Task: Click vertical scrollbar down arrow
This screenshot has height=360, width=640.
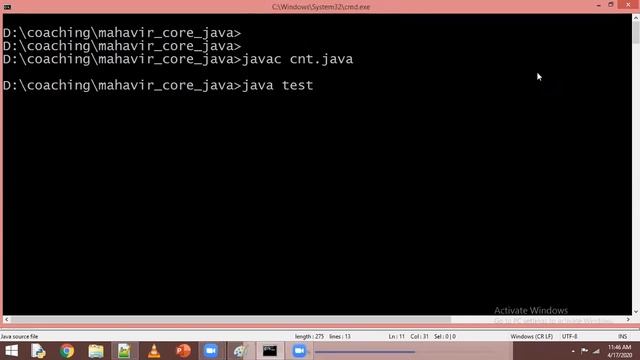Action: pyautogui.click(x=636, y=311)
